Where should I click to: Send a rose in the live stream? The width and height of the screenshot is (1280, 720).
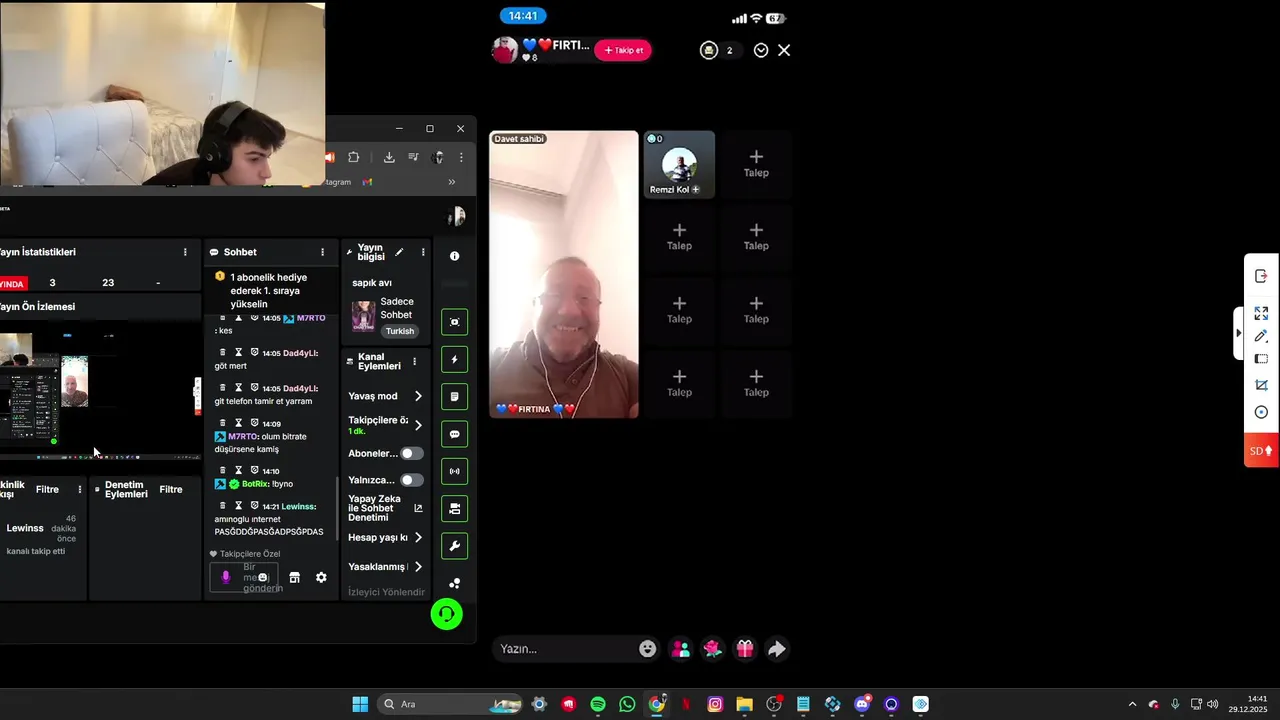click(712, 649)
